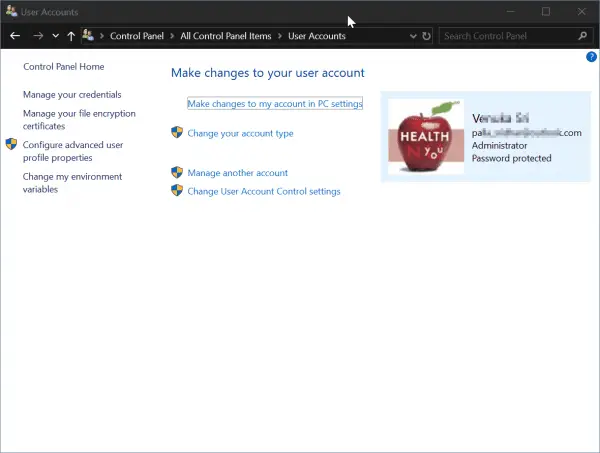Open Manage your file encryption certificates

pos(79,120)
